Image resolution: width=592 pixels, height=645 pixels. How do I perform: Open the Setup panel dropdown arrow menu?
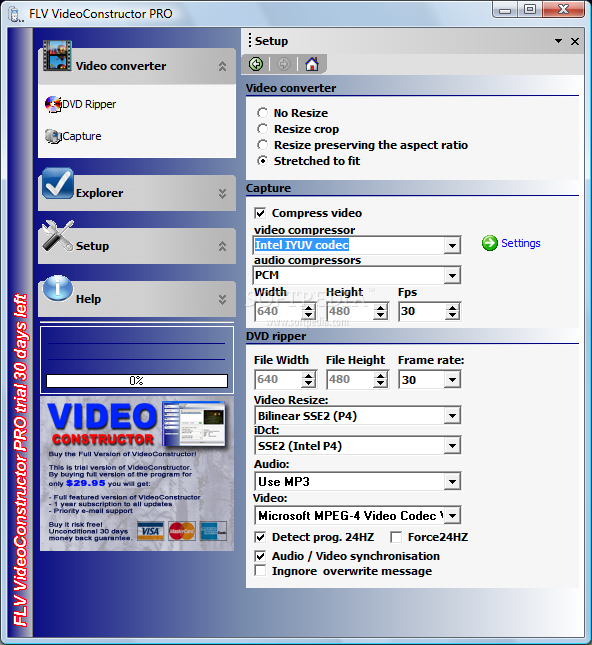[x=558, y=41]
